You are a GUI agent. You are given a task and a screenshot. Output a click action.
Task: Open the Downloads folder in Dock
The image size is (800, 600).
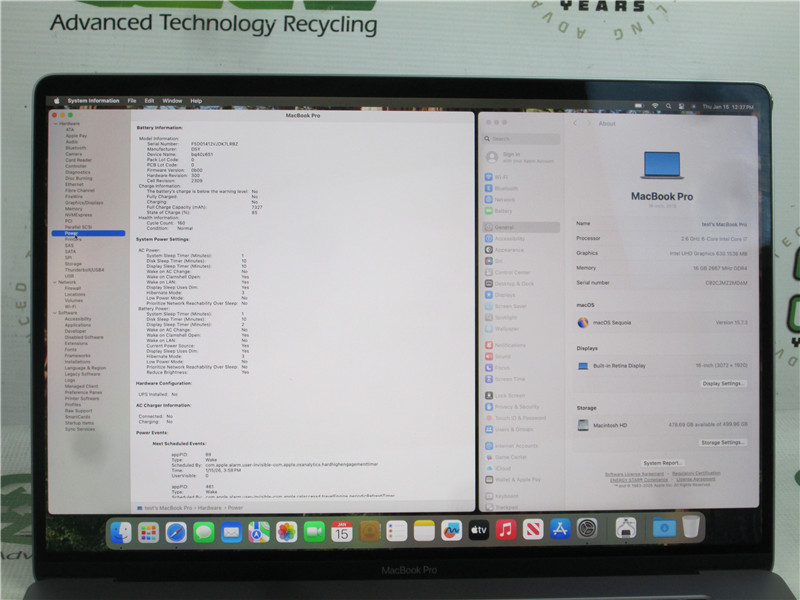pyautogui.click(x=664, y=528)
